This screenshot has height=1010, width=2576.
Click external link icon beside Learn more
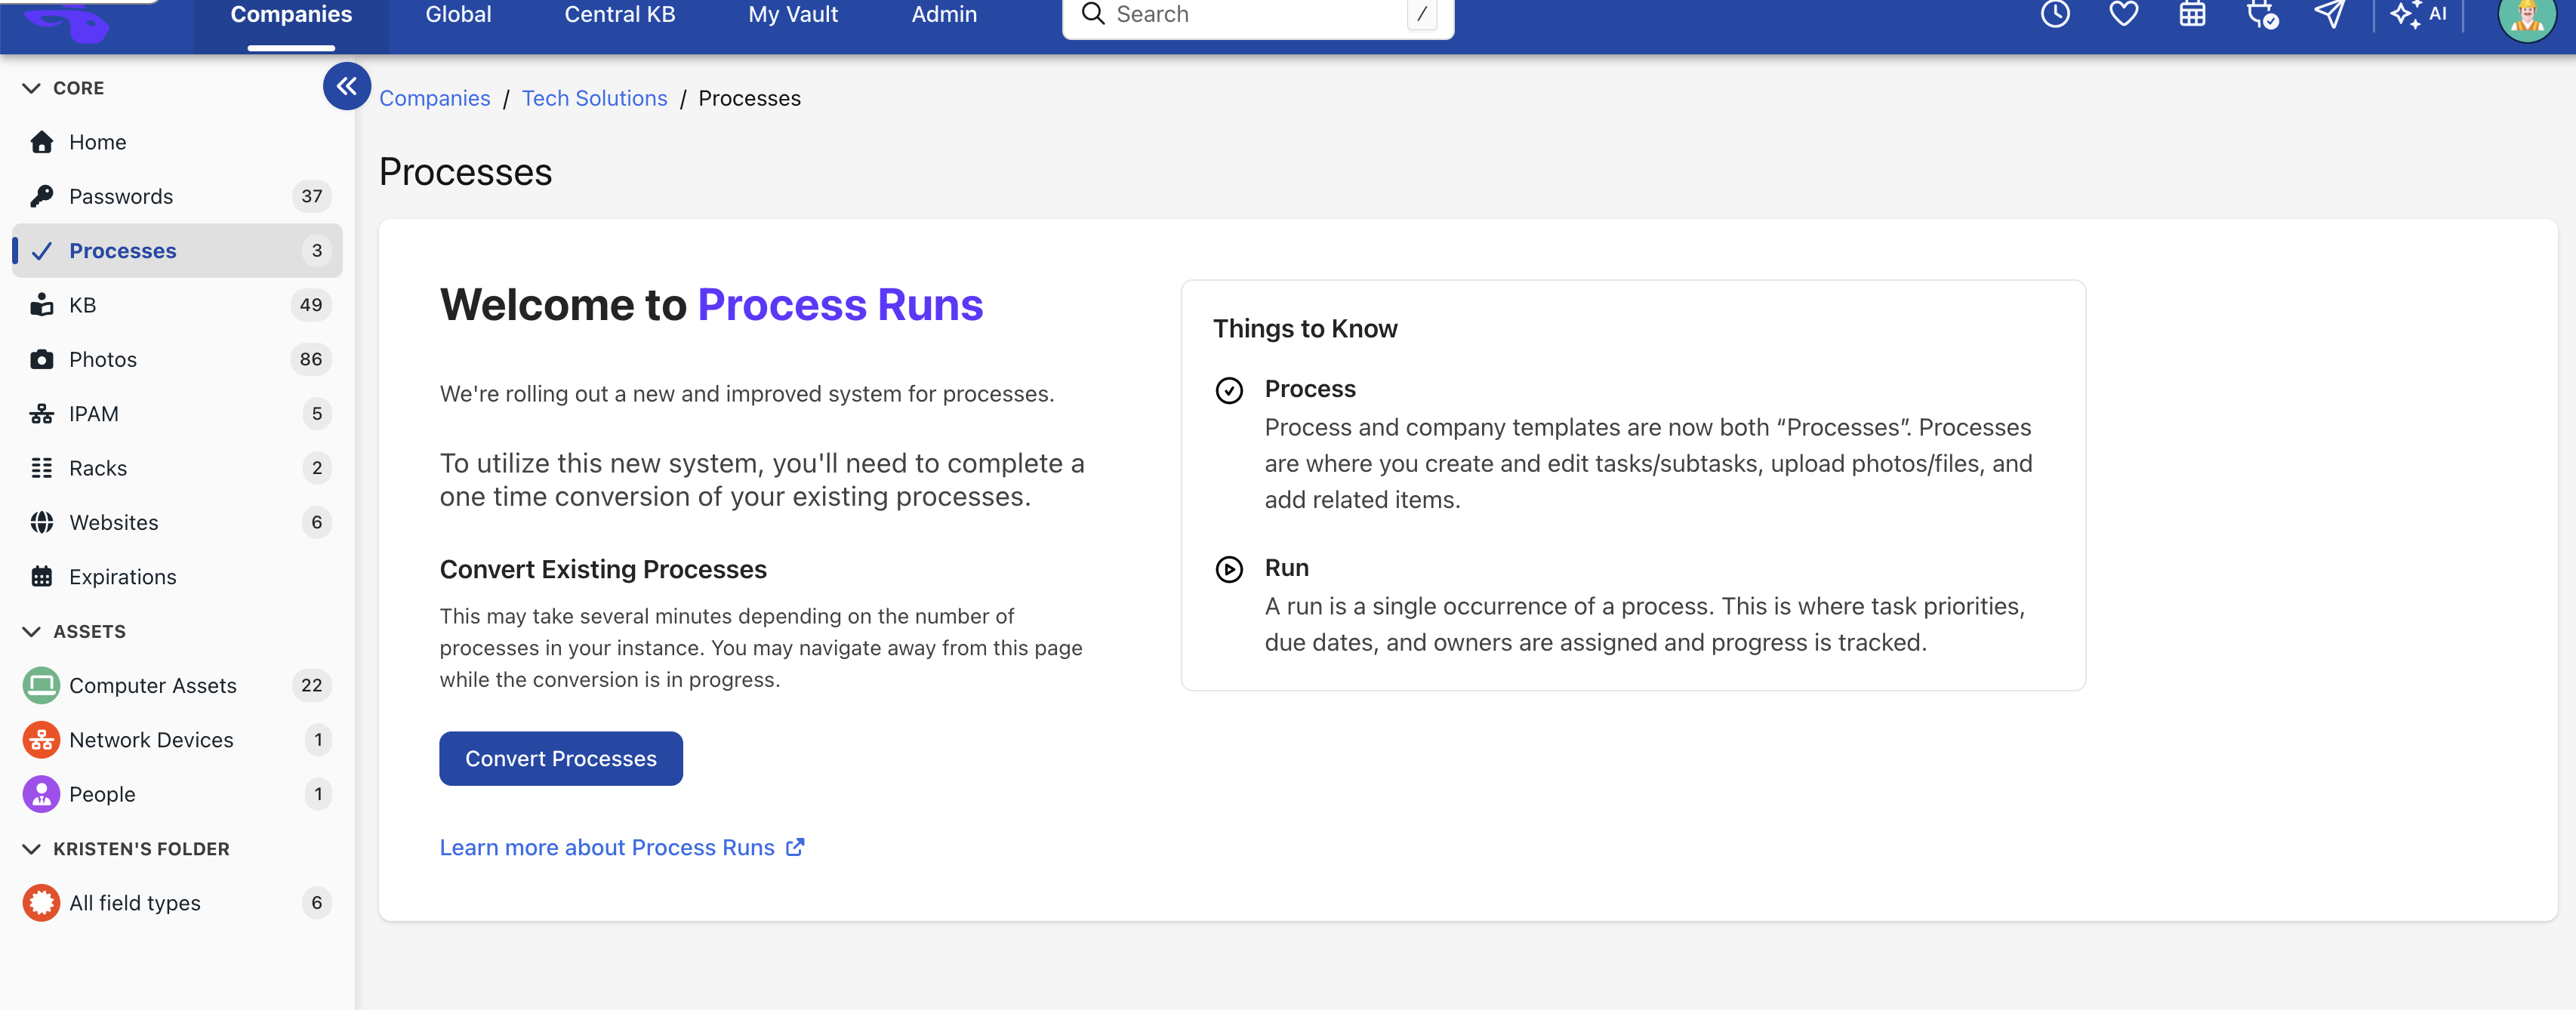pyautogui.click(x=795, y=847)
